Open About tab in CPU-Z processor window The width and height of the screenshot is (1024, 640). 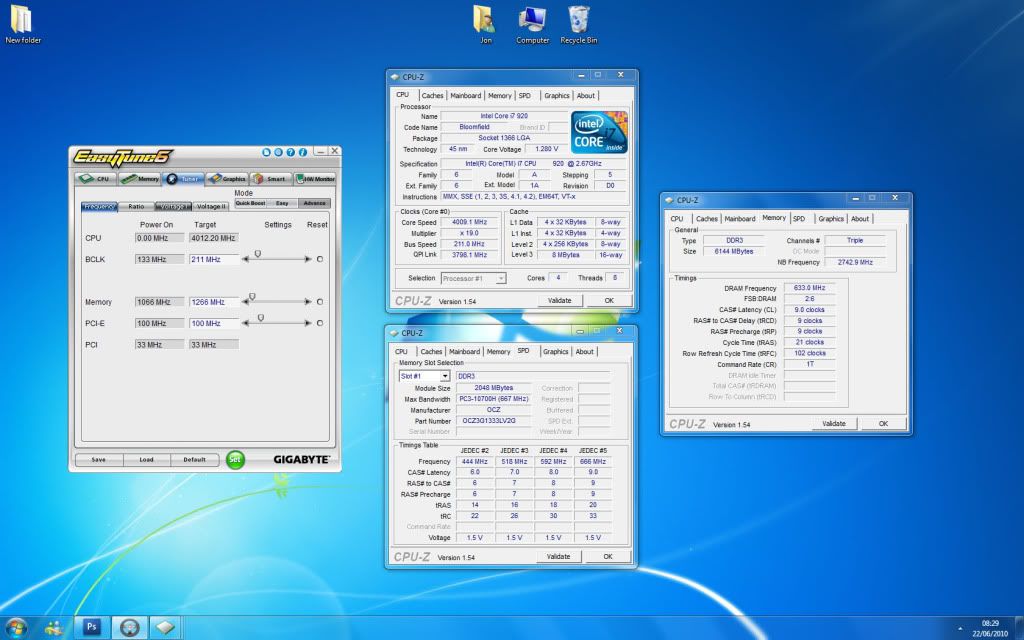click(586, 95)
